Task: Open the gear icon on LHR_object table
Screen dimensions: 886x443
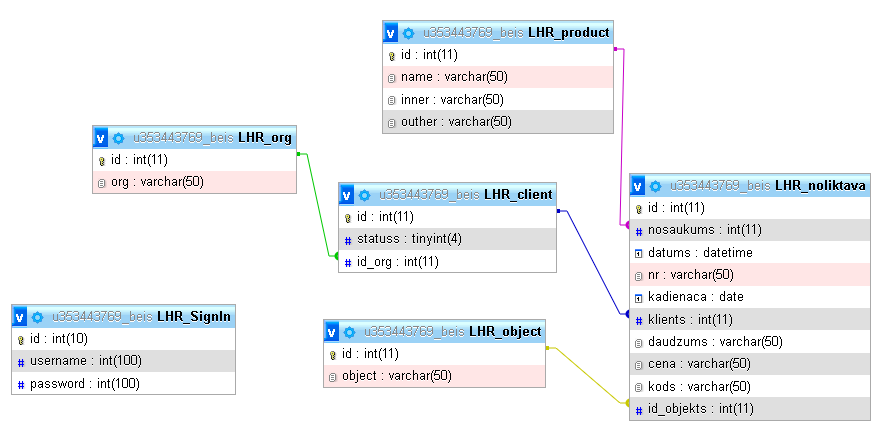Action: point(349,332)
